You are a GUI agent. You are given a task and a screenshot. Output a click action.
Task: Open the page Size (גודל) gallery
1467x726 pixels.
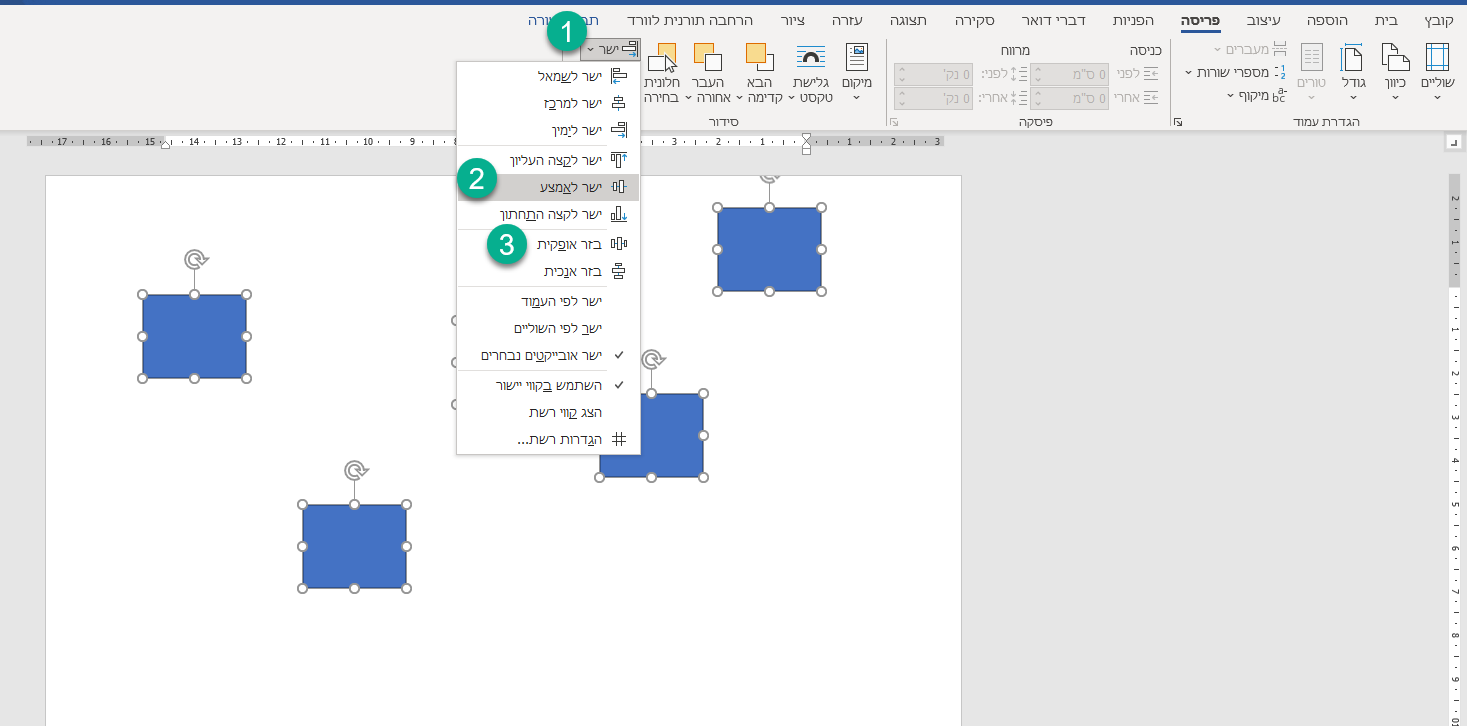1353,70
